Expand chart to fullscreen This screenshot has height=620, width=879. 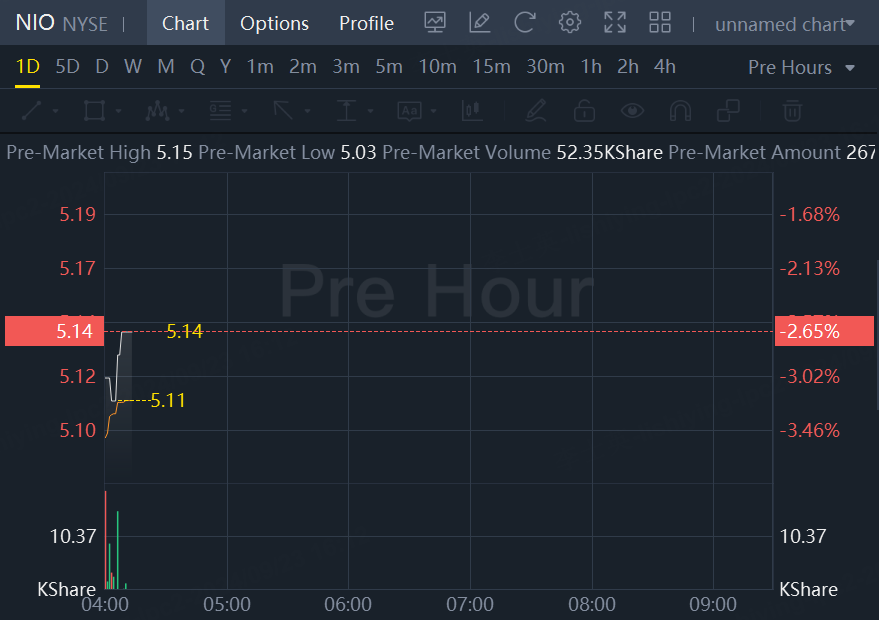(615, 22)
